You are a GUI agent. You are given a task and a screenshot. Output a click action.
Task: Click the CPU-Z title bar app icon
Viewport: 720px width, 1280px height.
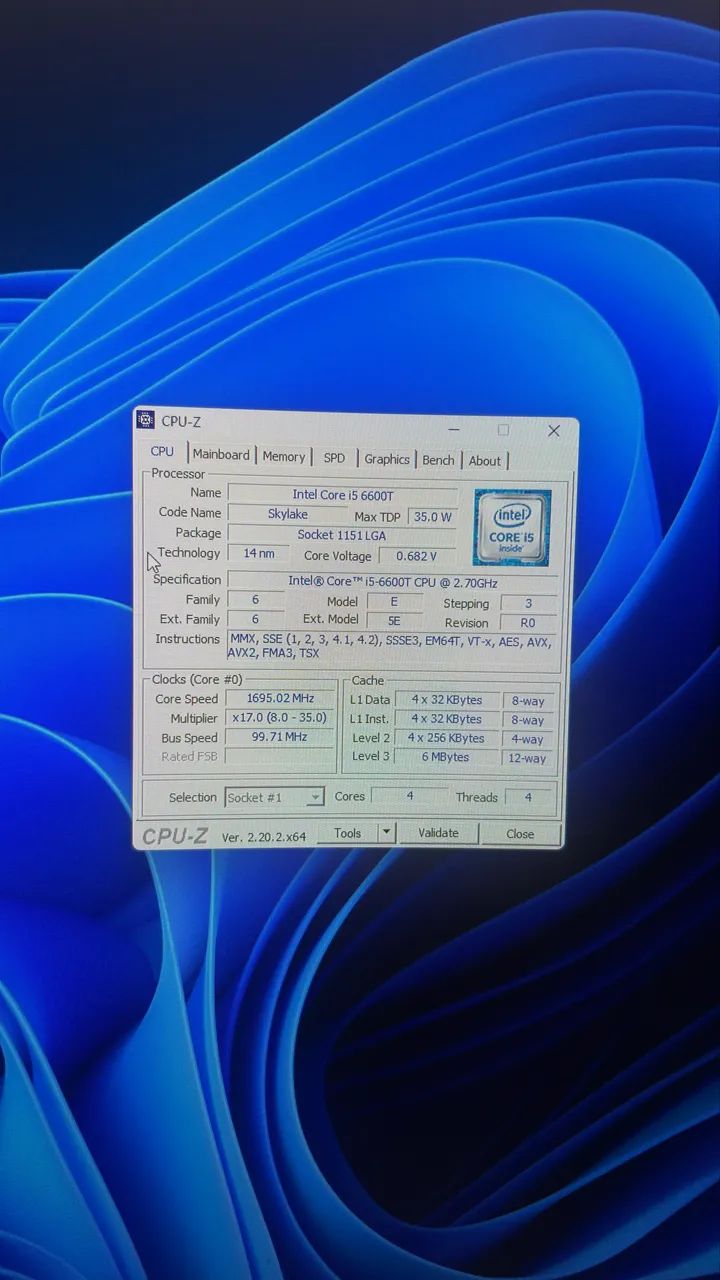pos(146,420)
